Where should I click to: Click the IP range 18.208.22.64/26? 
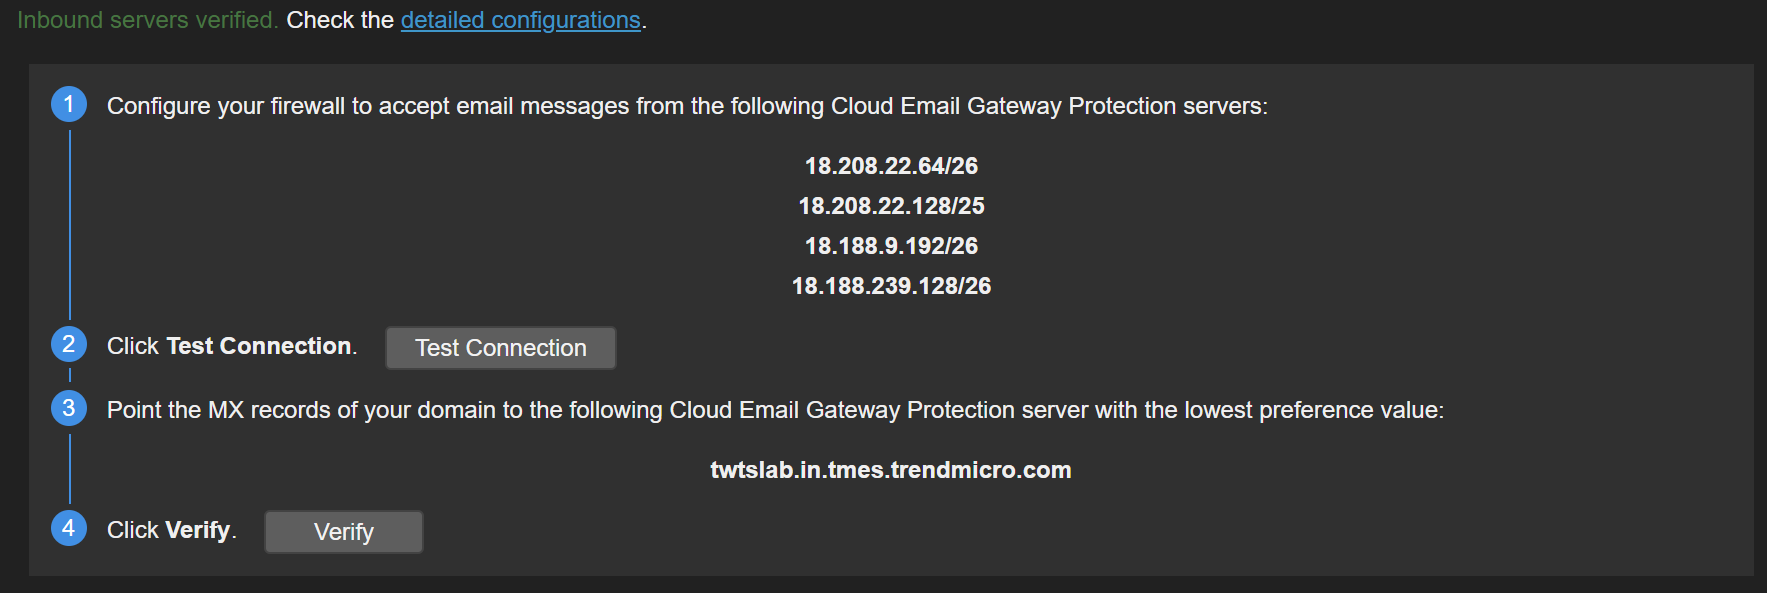click(x=891, y=166)
